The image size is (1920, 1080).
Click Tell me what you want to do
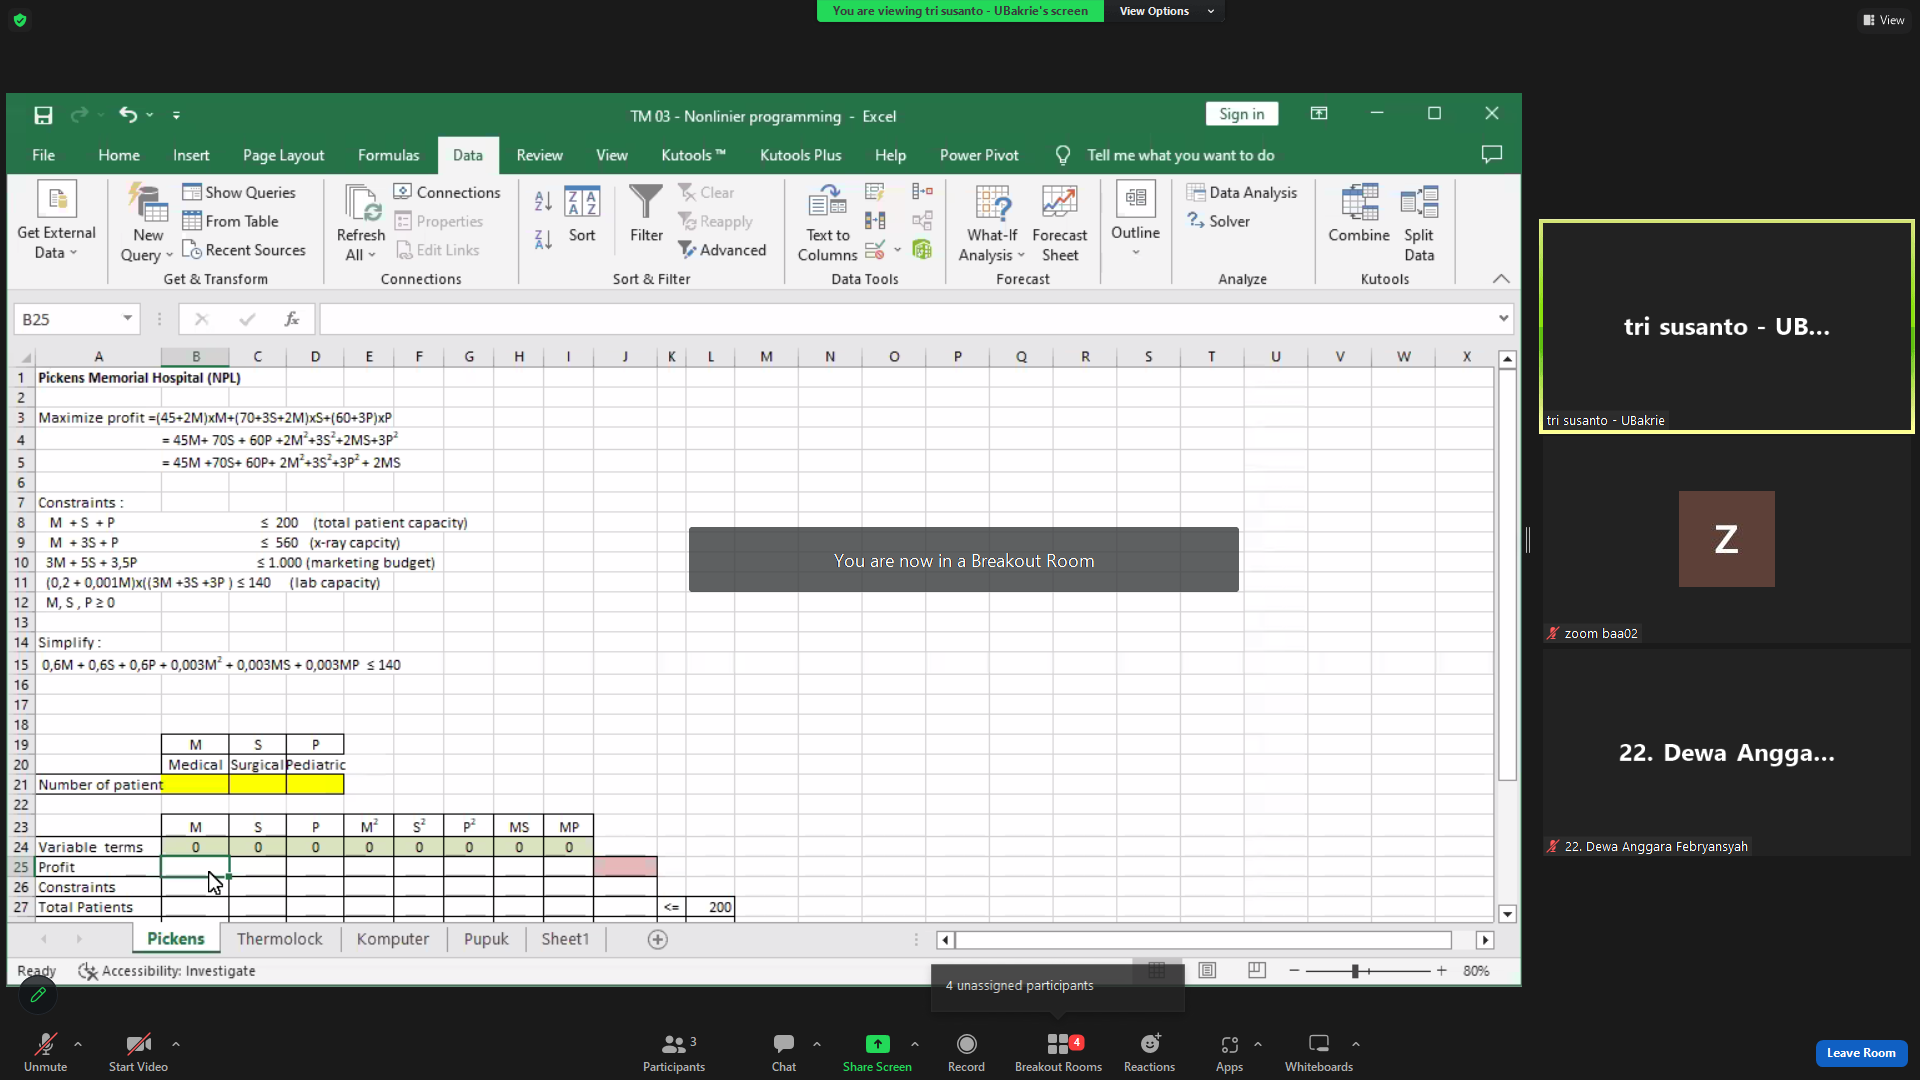(1180, 155)
